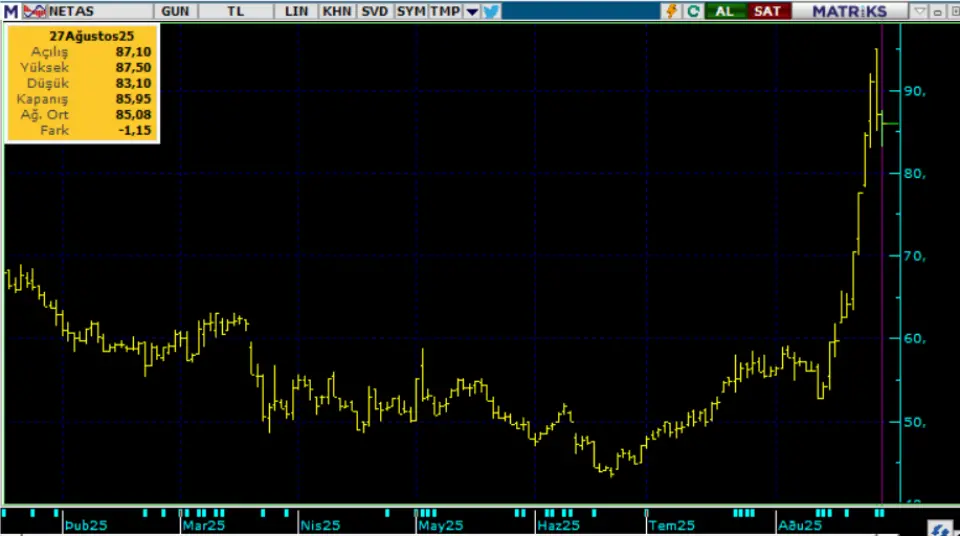Toggle the LIN linear scale button
Image resolution: width=960 pixels, height=536 pixels.
296,11
